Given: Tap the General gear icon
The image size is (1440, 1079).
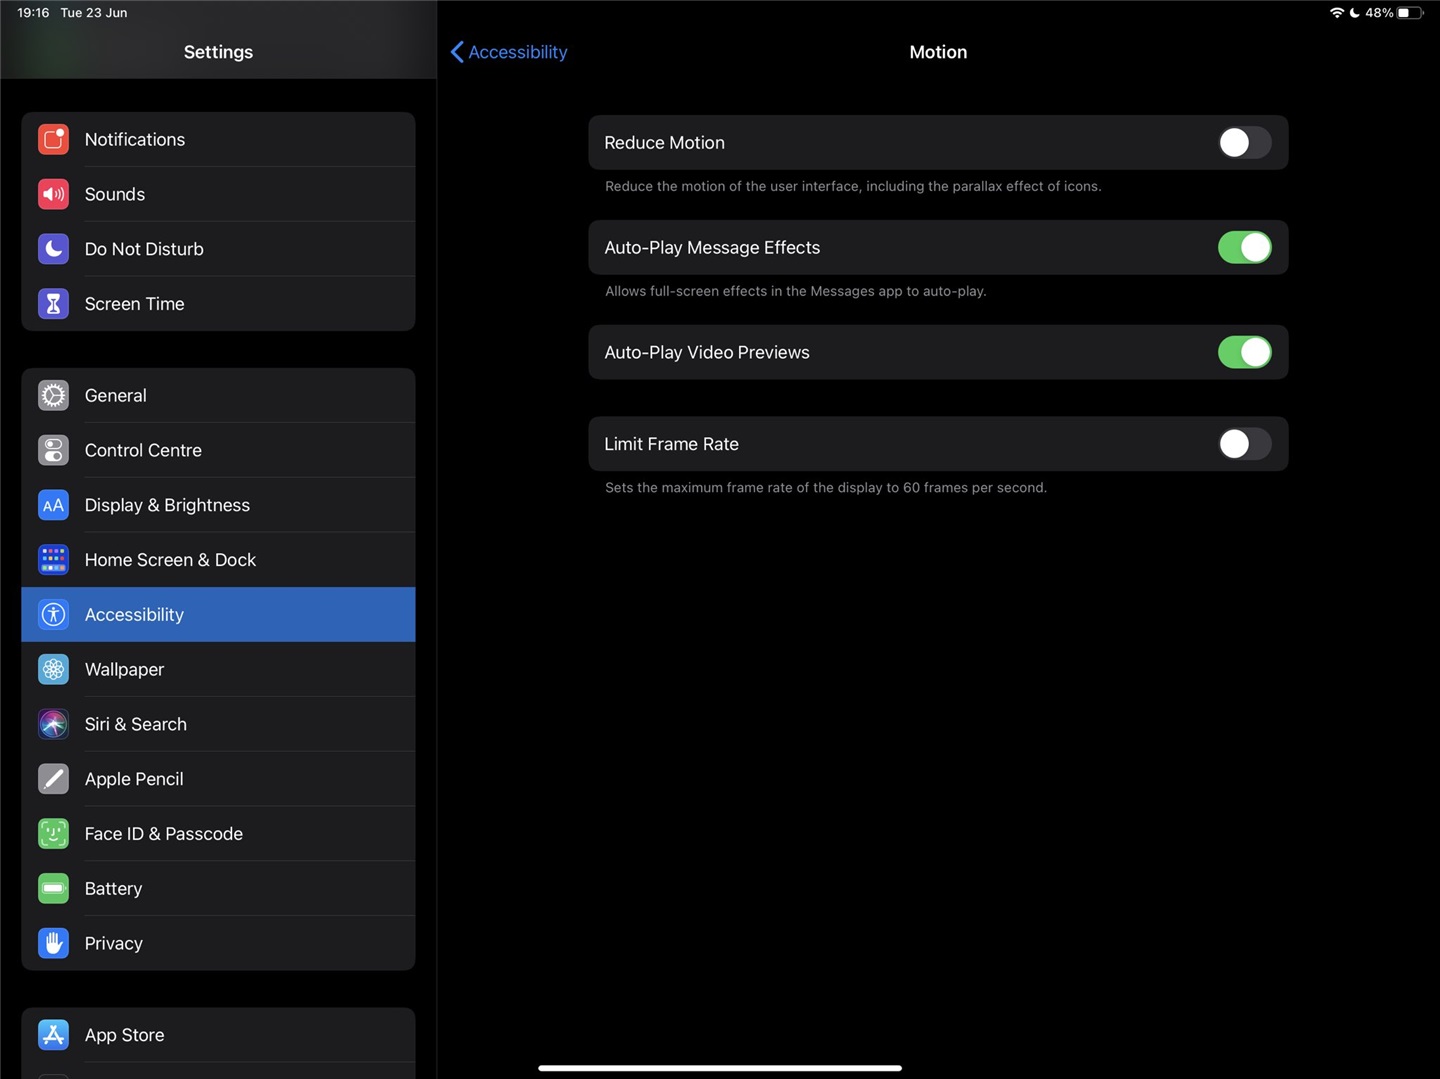Looking at the screenshot, I should click(x=53, y=395).
